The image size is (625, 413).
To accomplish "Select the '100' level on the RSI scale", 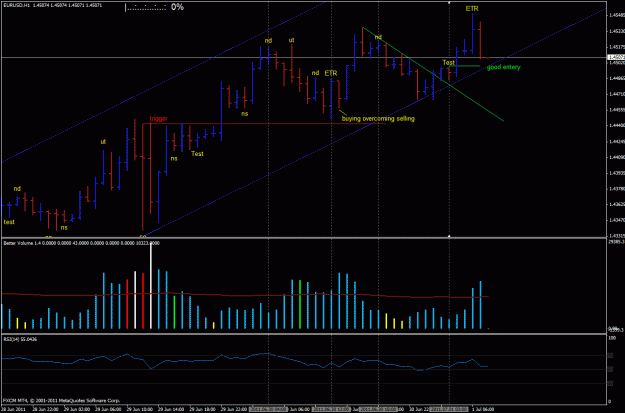I will click(x=613, y=338).
